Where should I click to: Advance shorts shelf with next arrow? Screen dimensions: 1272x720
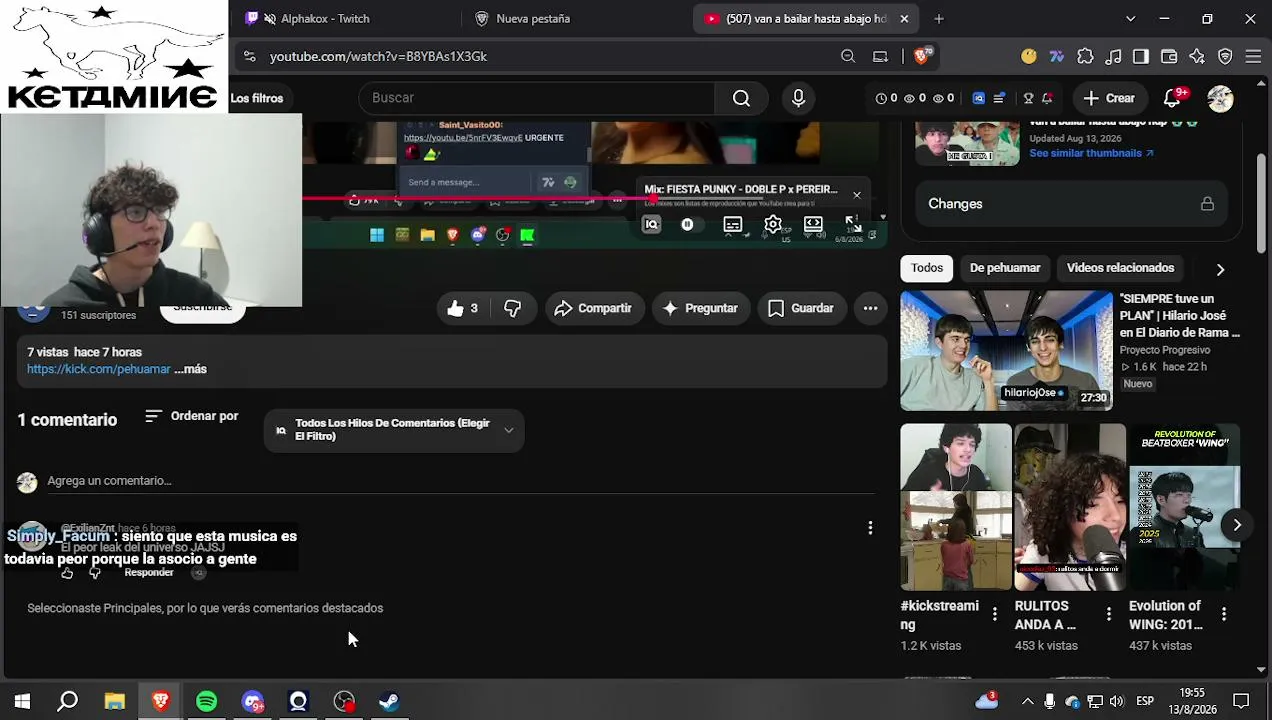click(1237, 525)
